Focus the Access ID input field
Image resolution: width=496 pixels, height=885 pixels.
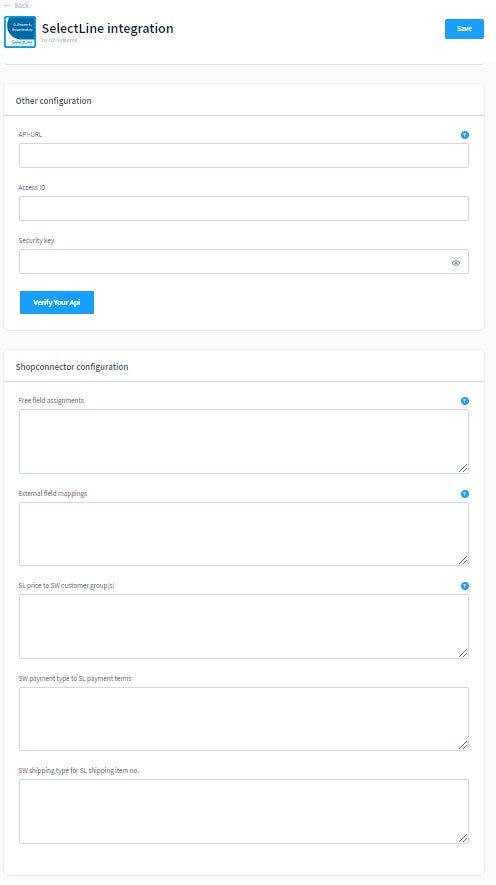(244, 208)
